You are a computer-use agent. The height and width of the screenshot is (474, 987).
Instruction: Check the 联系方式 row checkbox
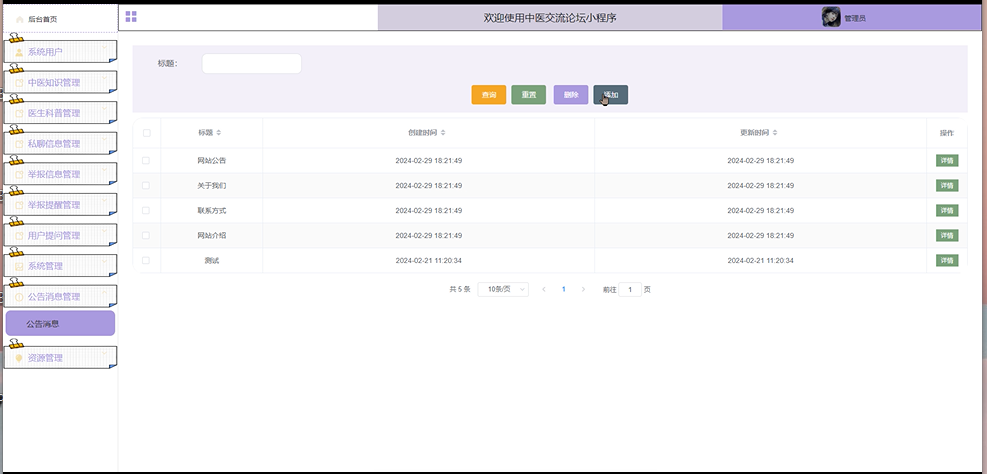(146, 210)
